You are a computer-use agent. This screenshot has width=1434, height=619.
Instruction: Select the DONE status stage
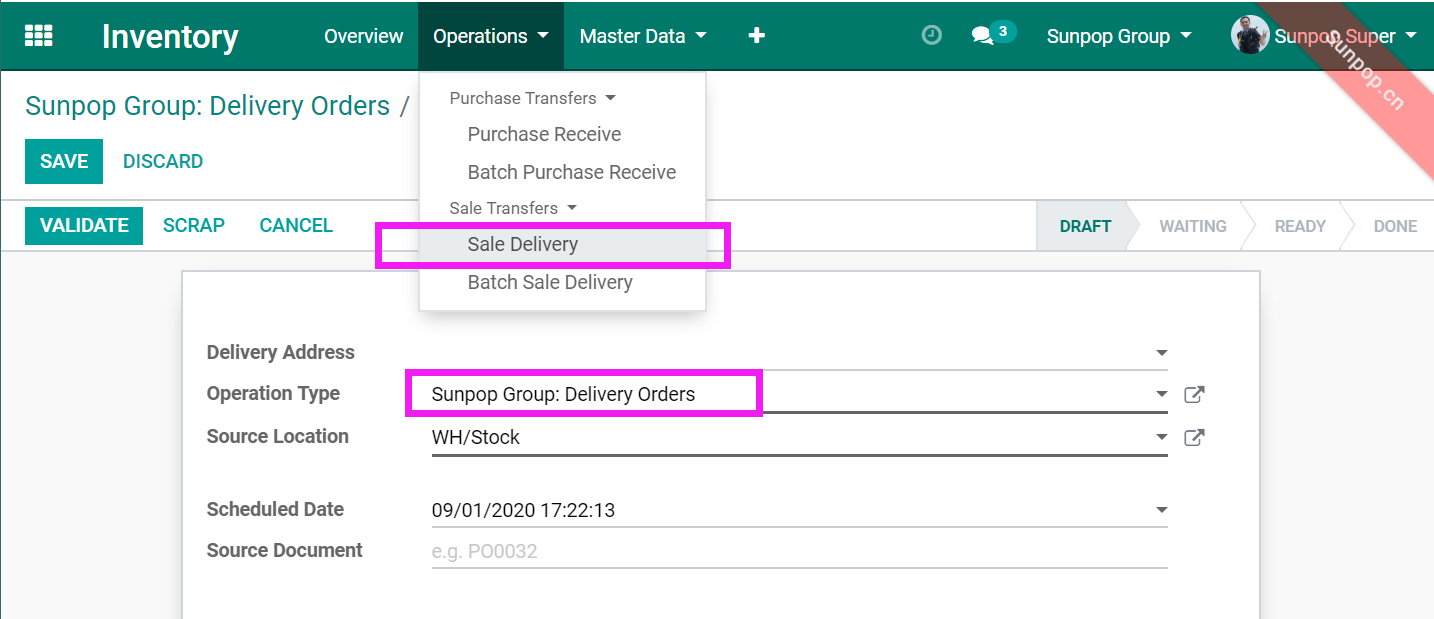tap(1395, 226)
